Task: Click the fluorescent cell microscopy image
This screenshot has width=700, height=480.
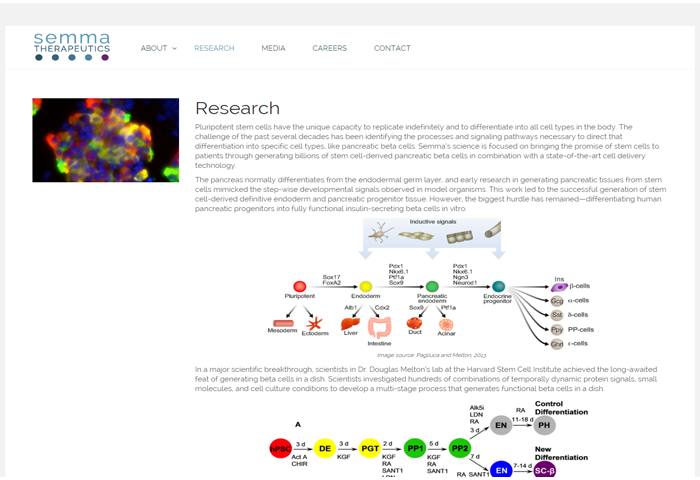Action: (x=106, y=140)
